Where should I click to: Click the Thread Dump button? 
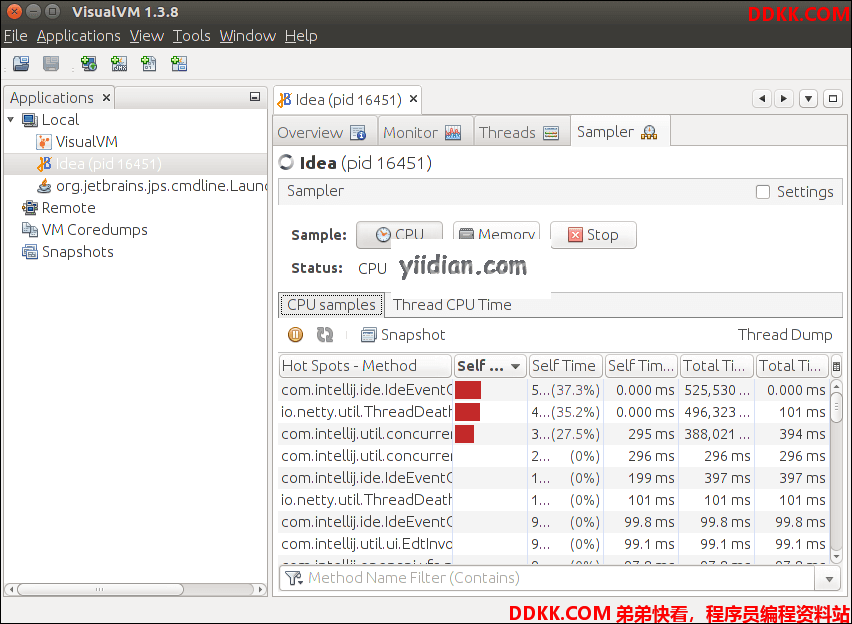point(785,335)
